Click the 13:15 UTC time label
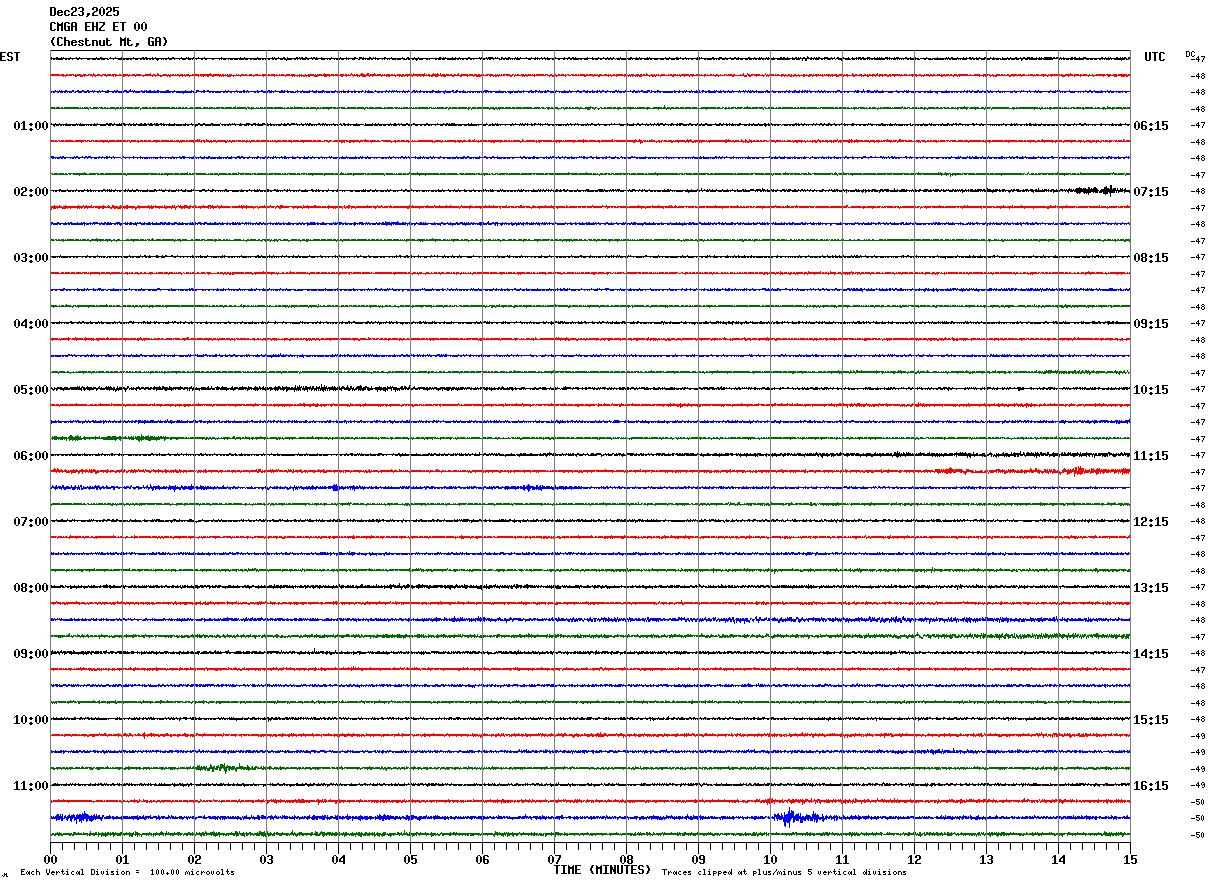The height and width of the screenshot is (886, 1210). pos(1150,588)
